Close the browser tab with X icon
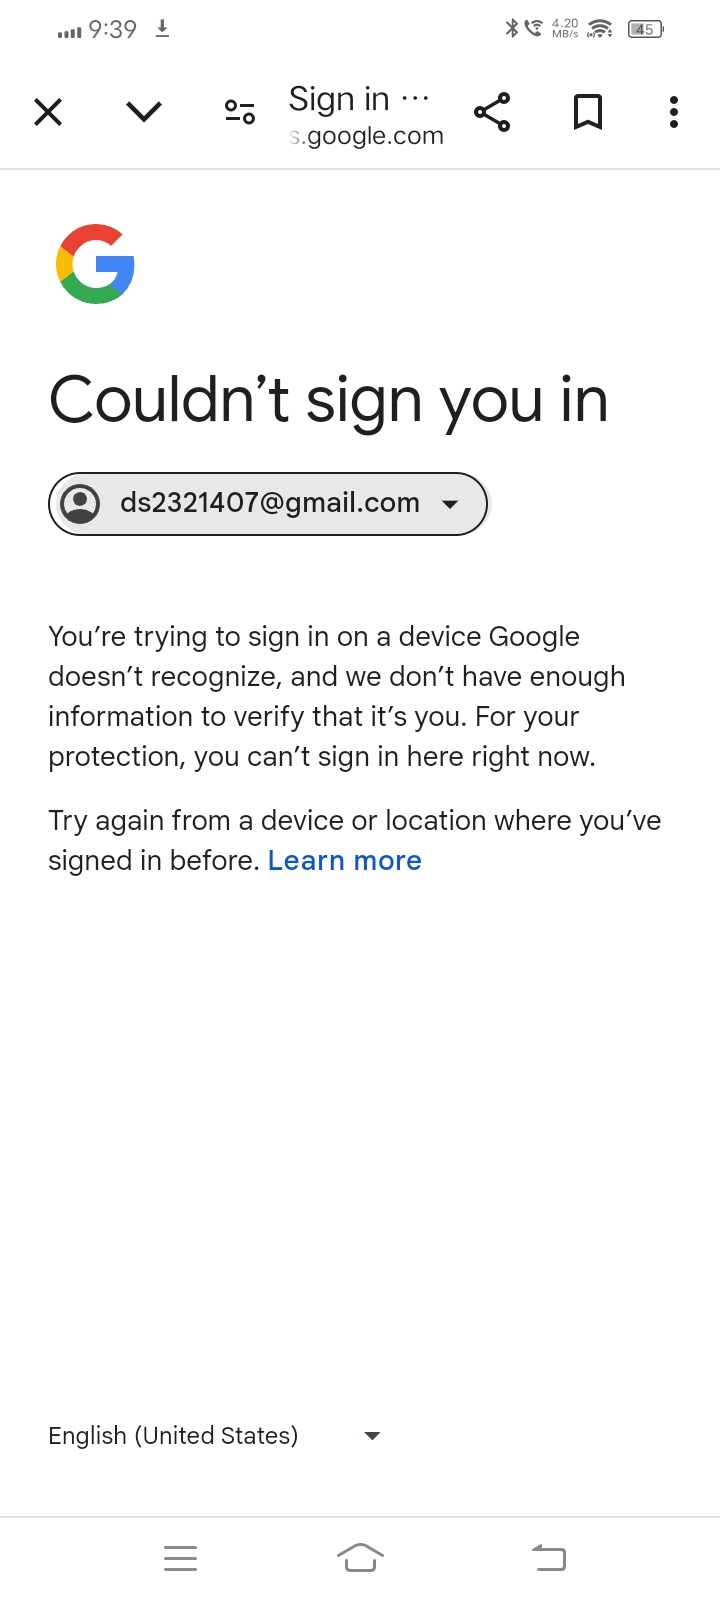The height and width of the screenshot is (1600, 720). (x=48, y=112)
